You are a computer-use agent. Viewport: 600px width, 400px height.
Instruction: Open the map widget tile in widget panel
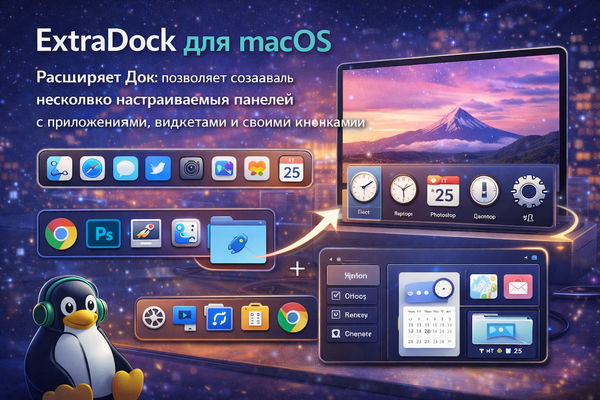(x=483, y=286)
